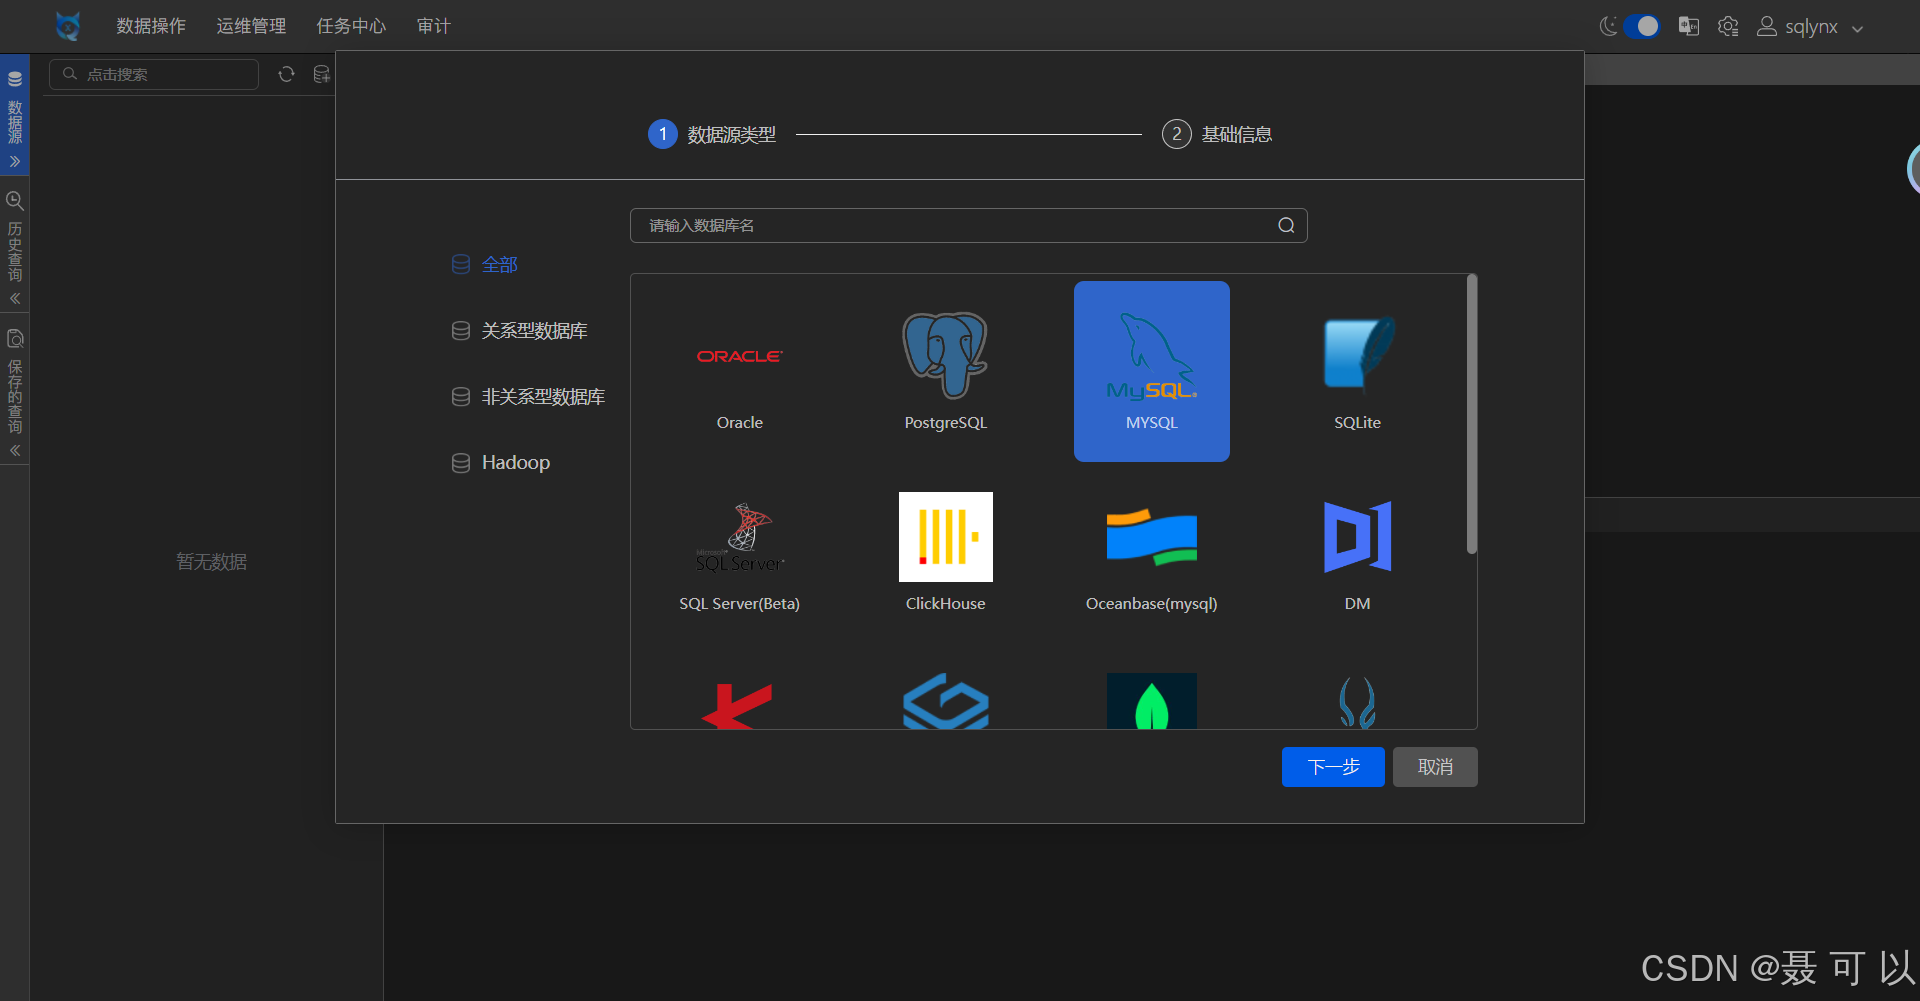
Task: Choose the ClickHouse data source
Action: (x=945, y=553)
